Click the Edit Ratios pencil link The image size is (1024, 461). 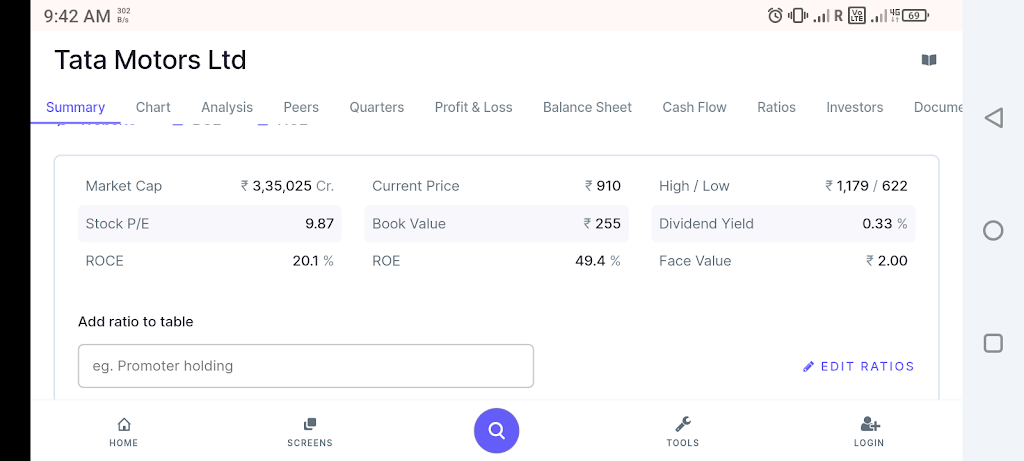click(858, 366)
